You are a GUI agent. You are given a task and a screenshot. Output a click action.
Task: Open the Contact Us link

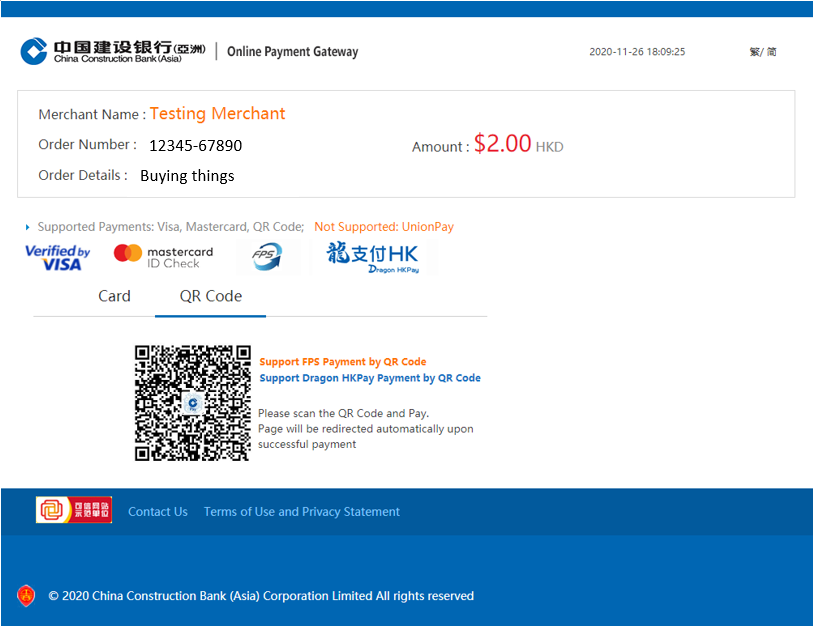click(x=158, y=512)
